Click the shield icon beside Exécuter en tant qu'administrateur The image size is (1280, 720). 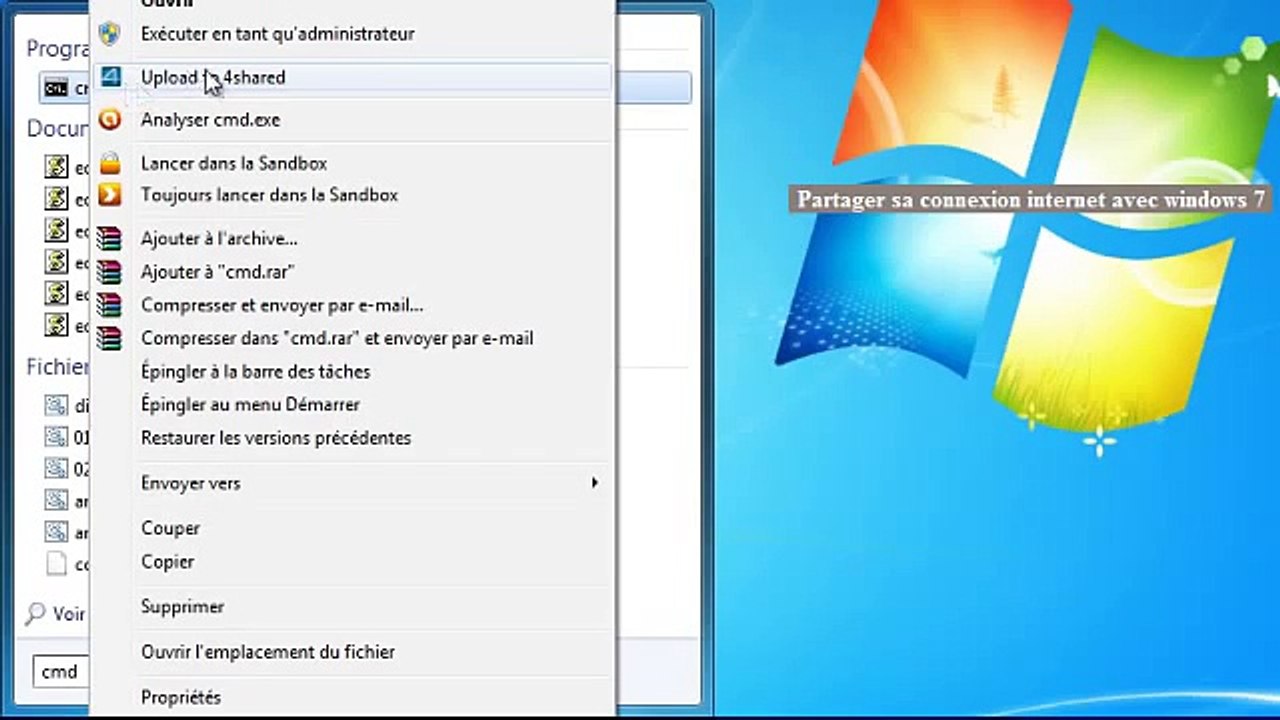tap(110, 33)
